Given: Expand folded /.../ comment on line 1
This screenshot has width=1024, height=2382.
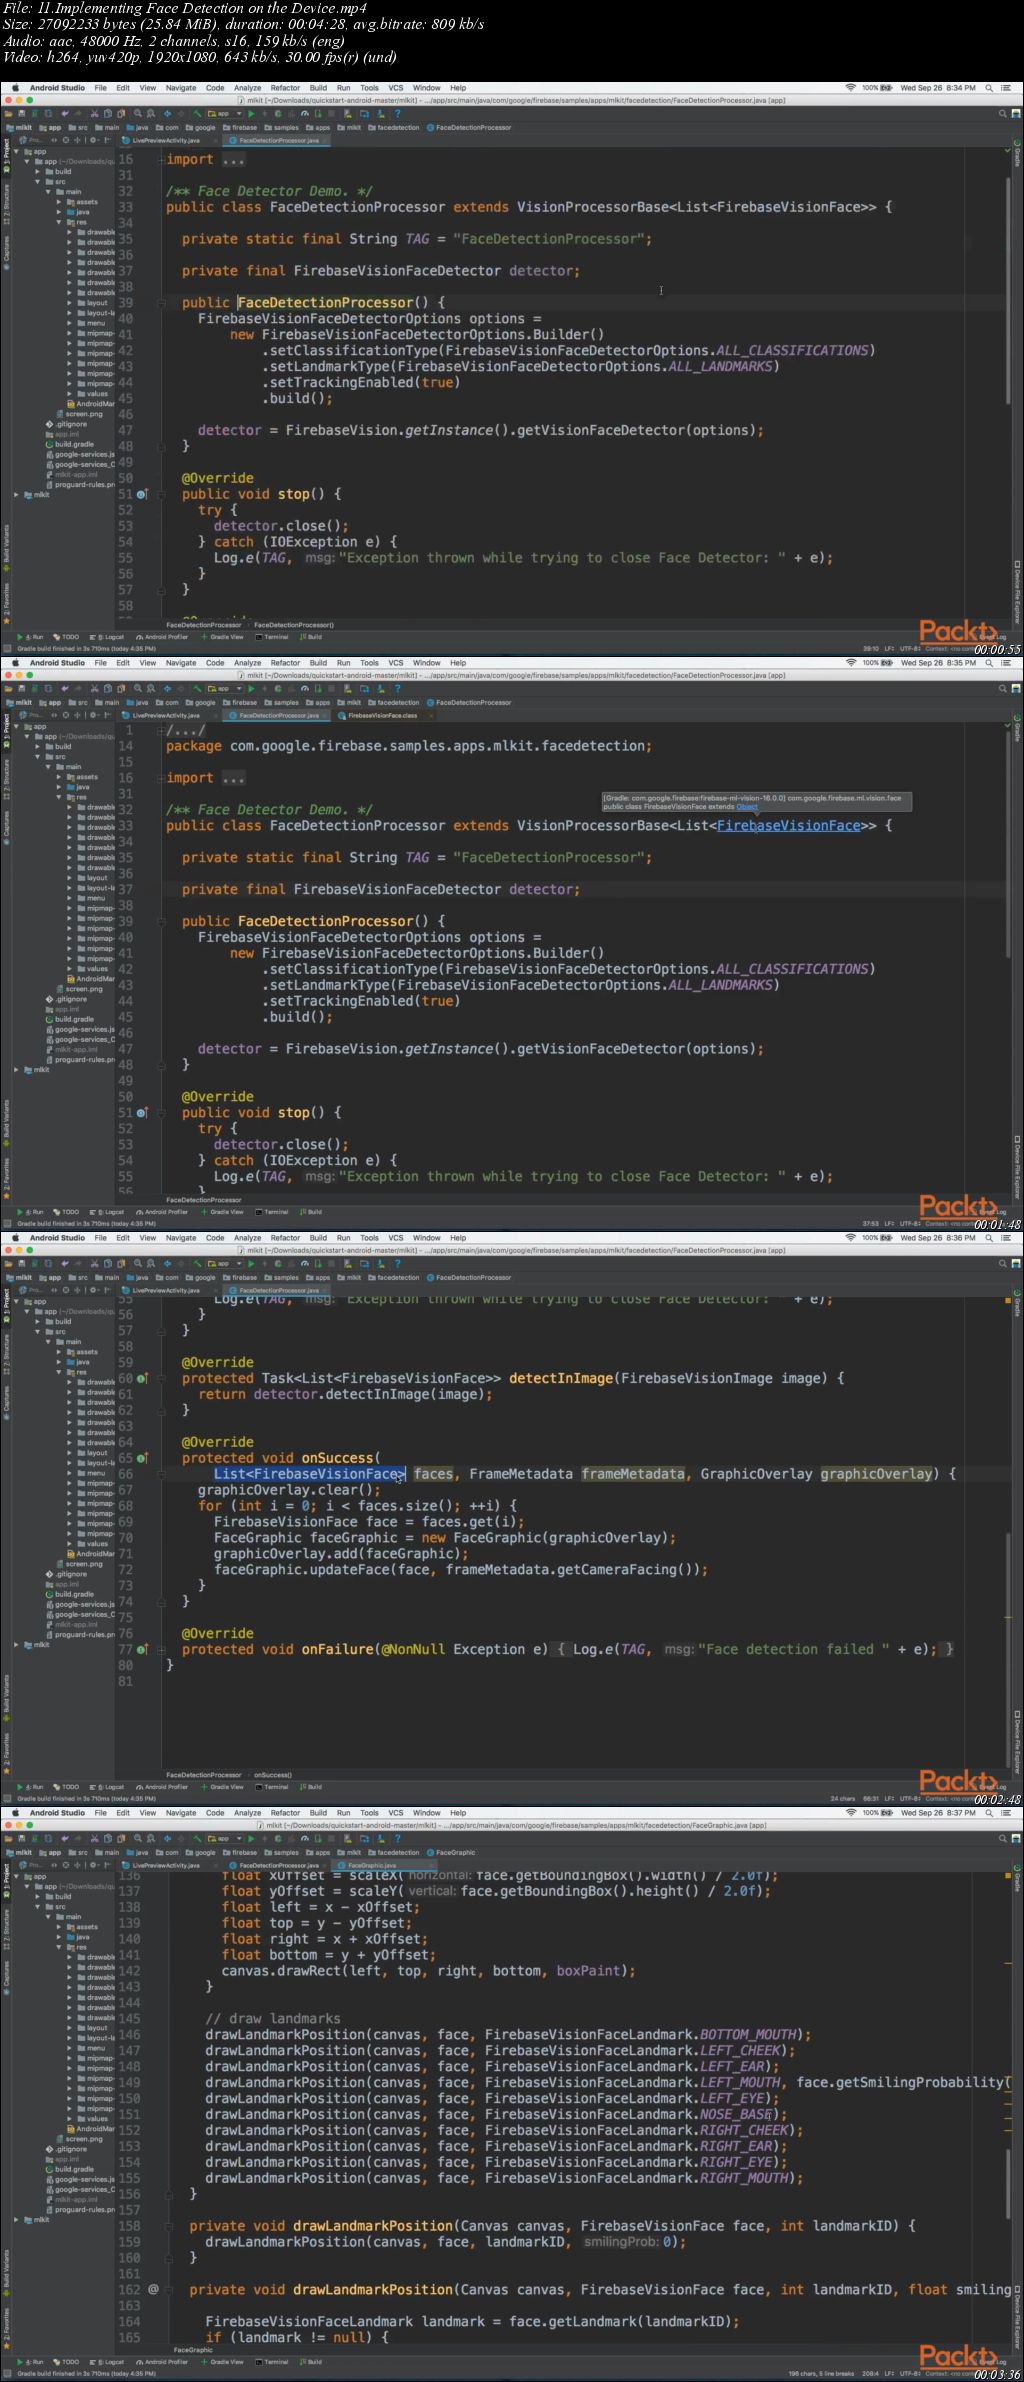Looking at the screenshot, I should point(185,731).
